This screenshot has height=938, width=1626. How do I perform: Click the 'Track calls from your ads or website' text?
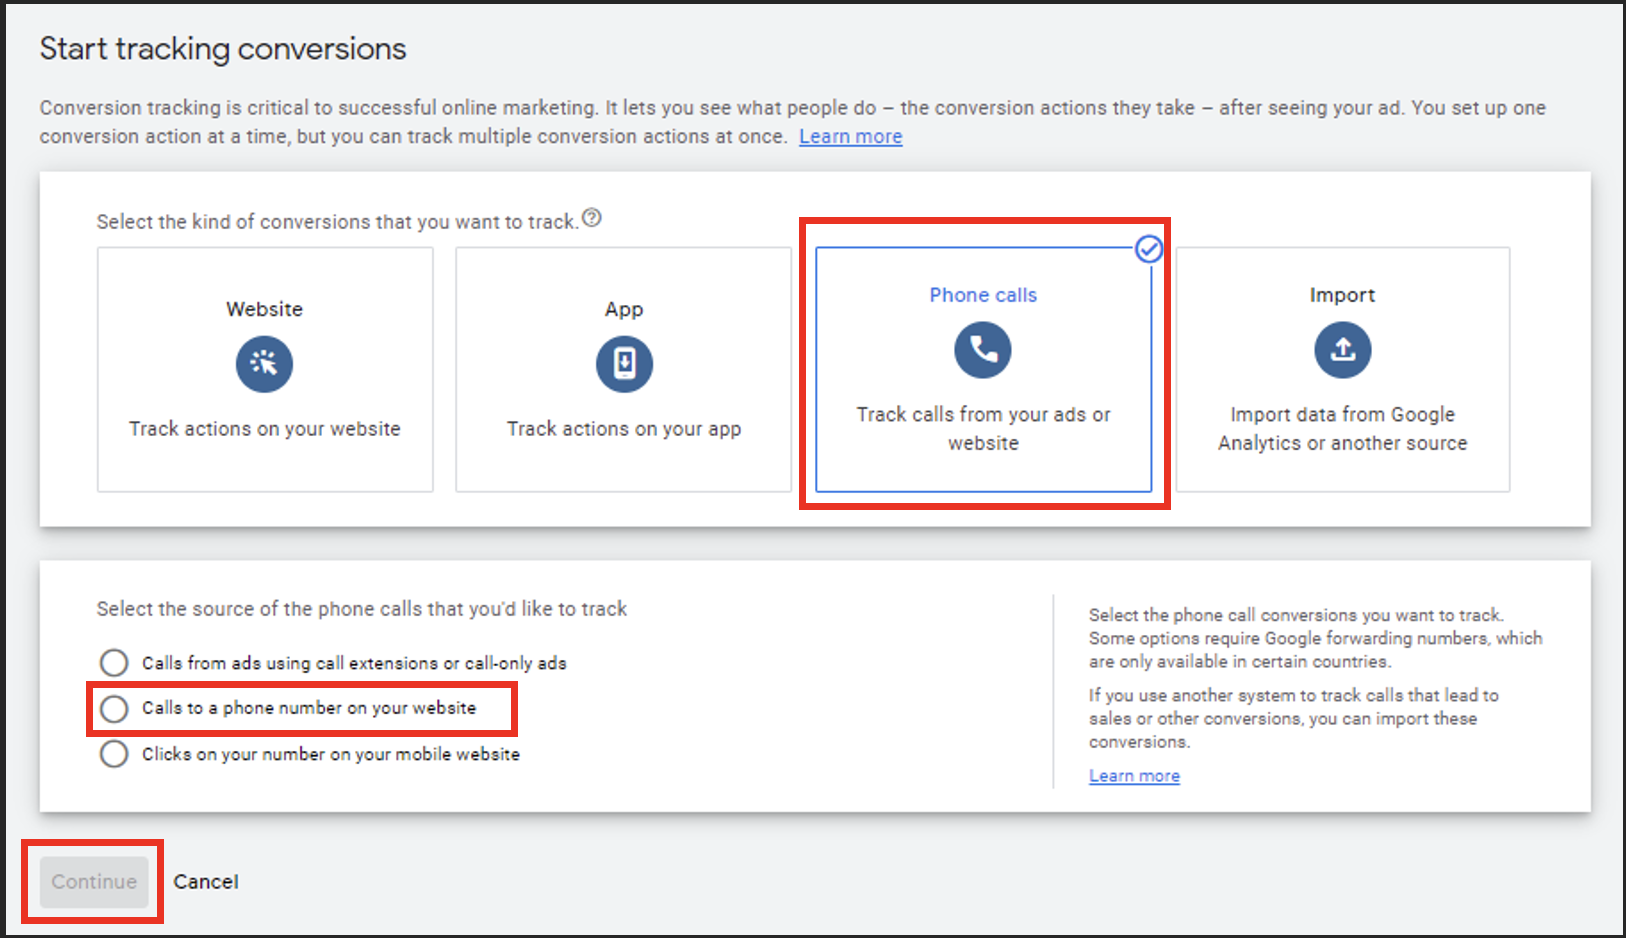point(983,428)
